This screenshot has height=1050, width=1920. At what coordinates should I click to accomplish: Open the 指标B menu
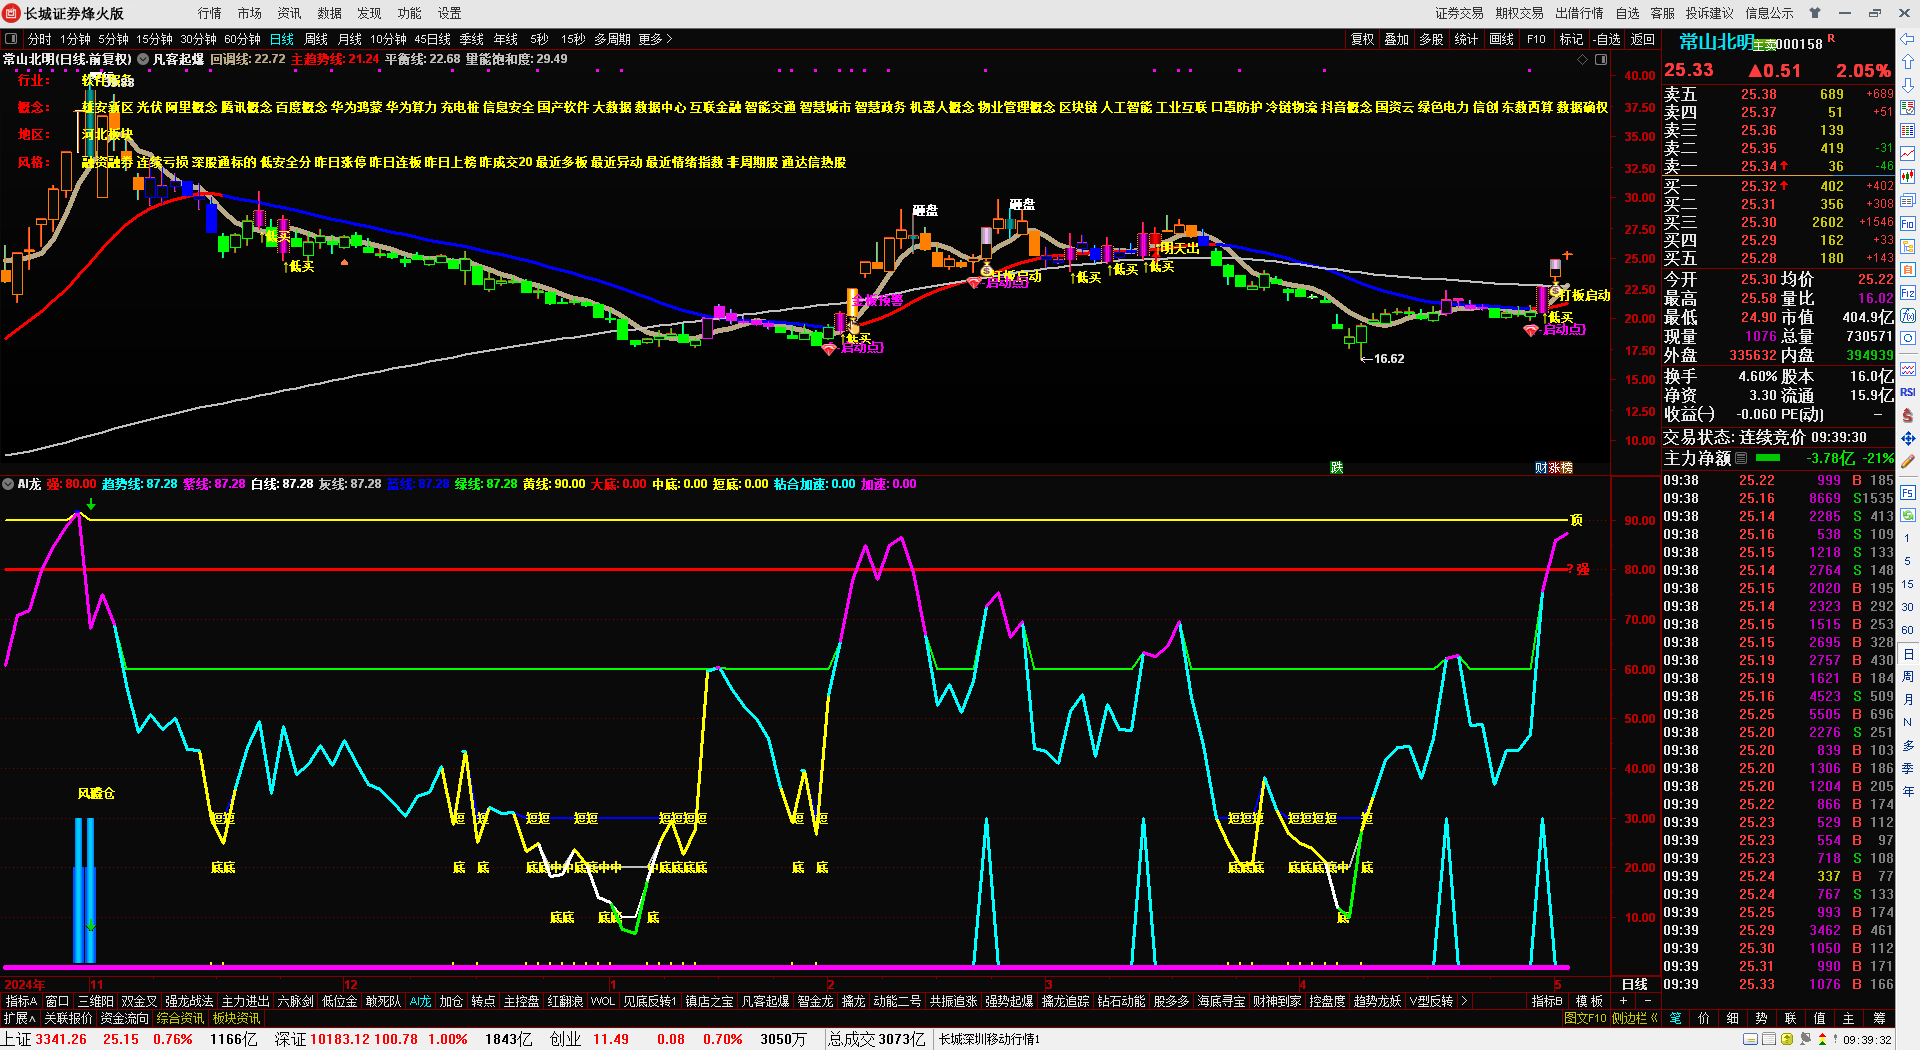pyautogui.click(x=1547, y=1001)
